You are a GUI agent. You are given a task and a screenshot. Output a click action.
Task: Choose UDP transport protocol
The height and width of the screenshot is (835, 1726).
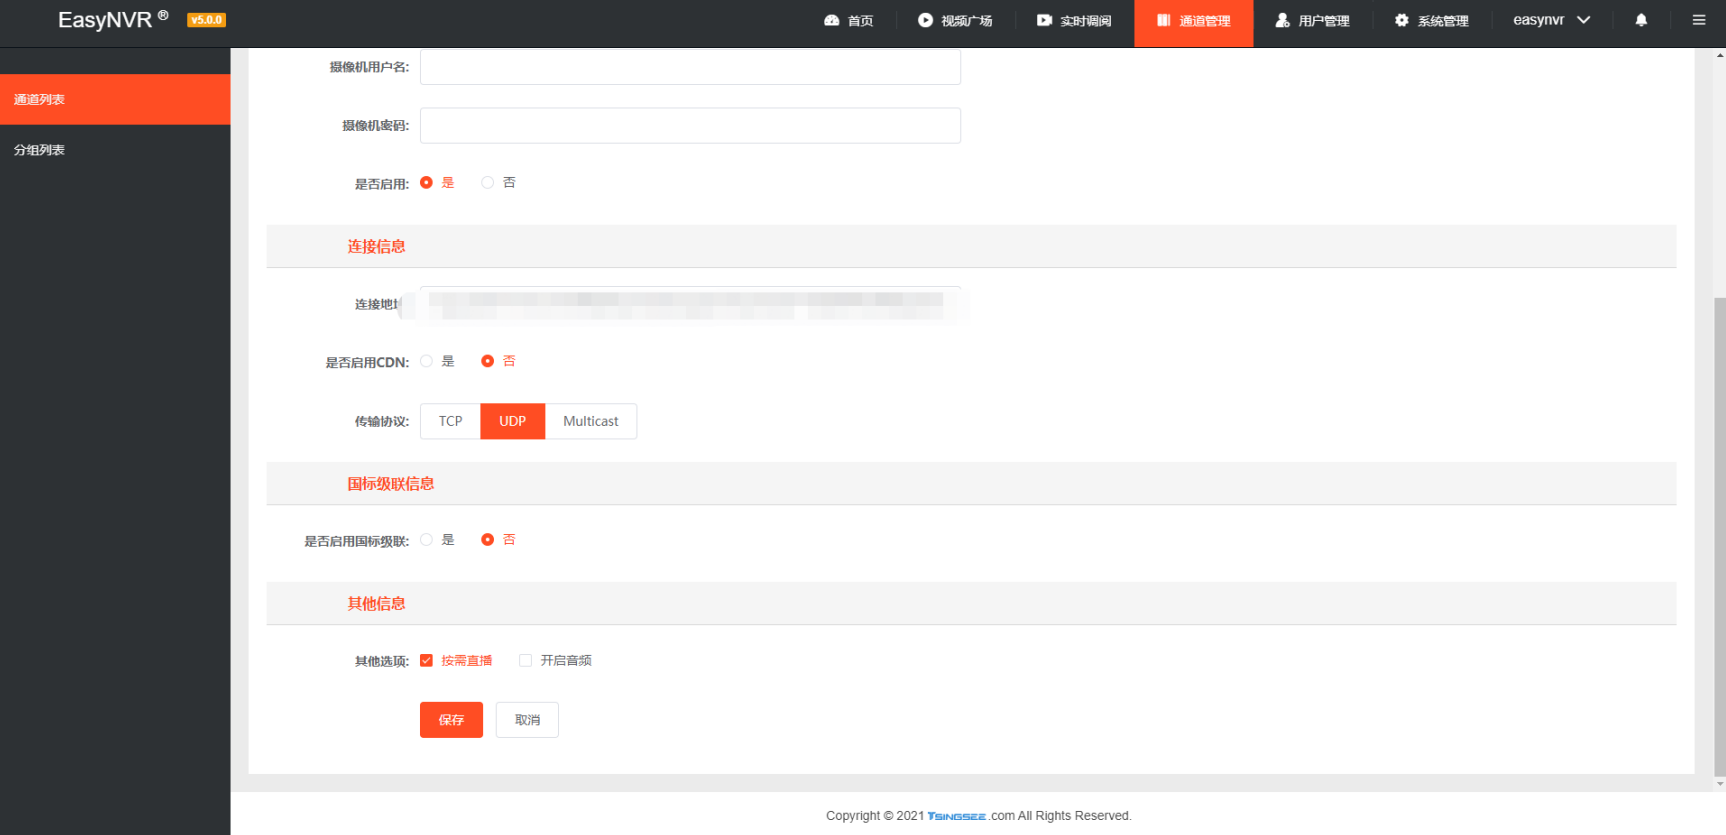513,421
